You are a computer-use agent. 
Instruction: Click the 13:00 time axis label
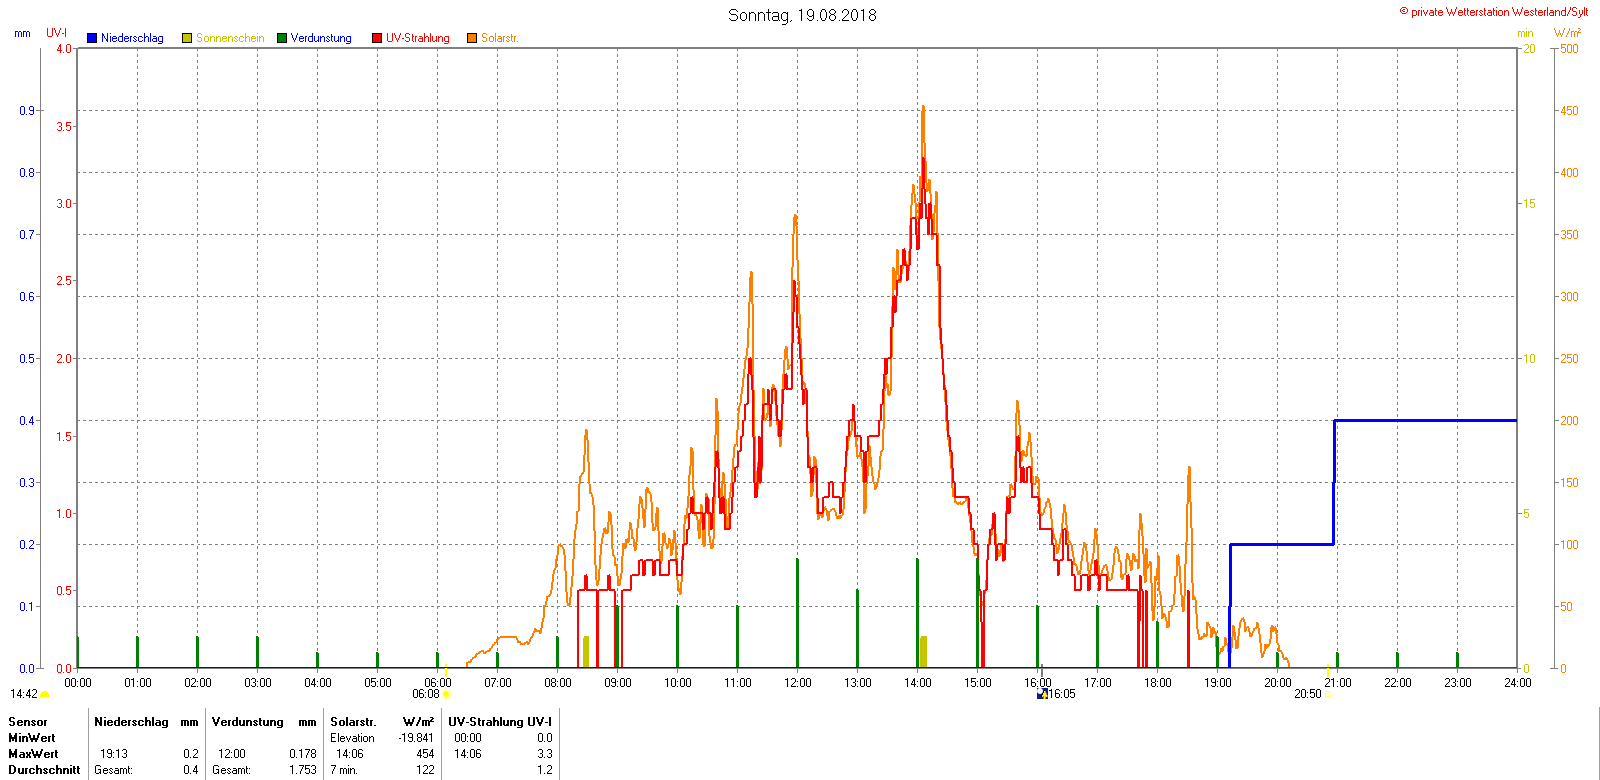pos(858,683)
